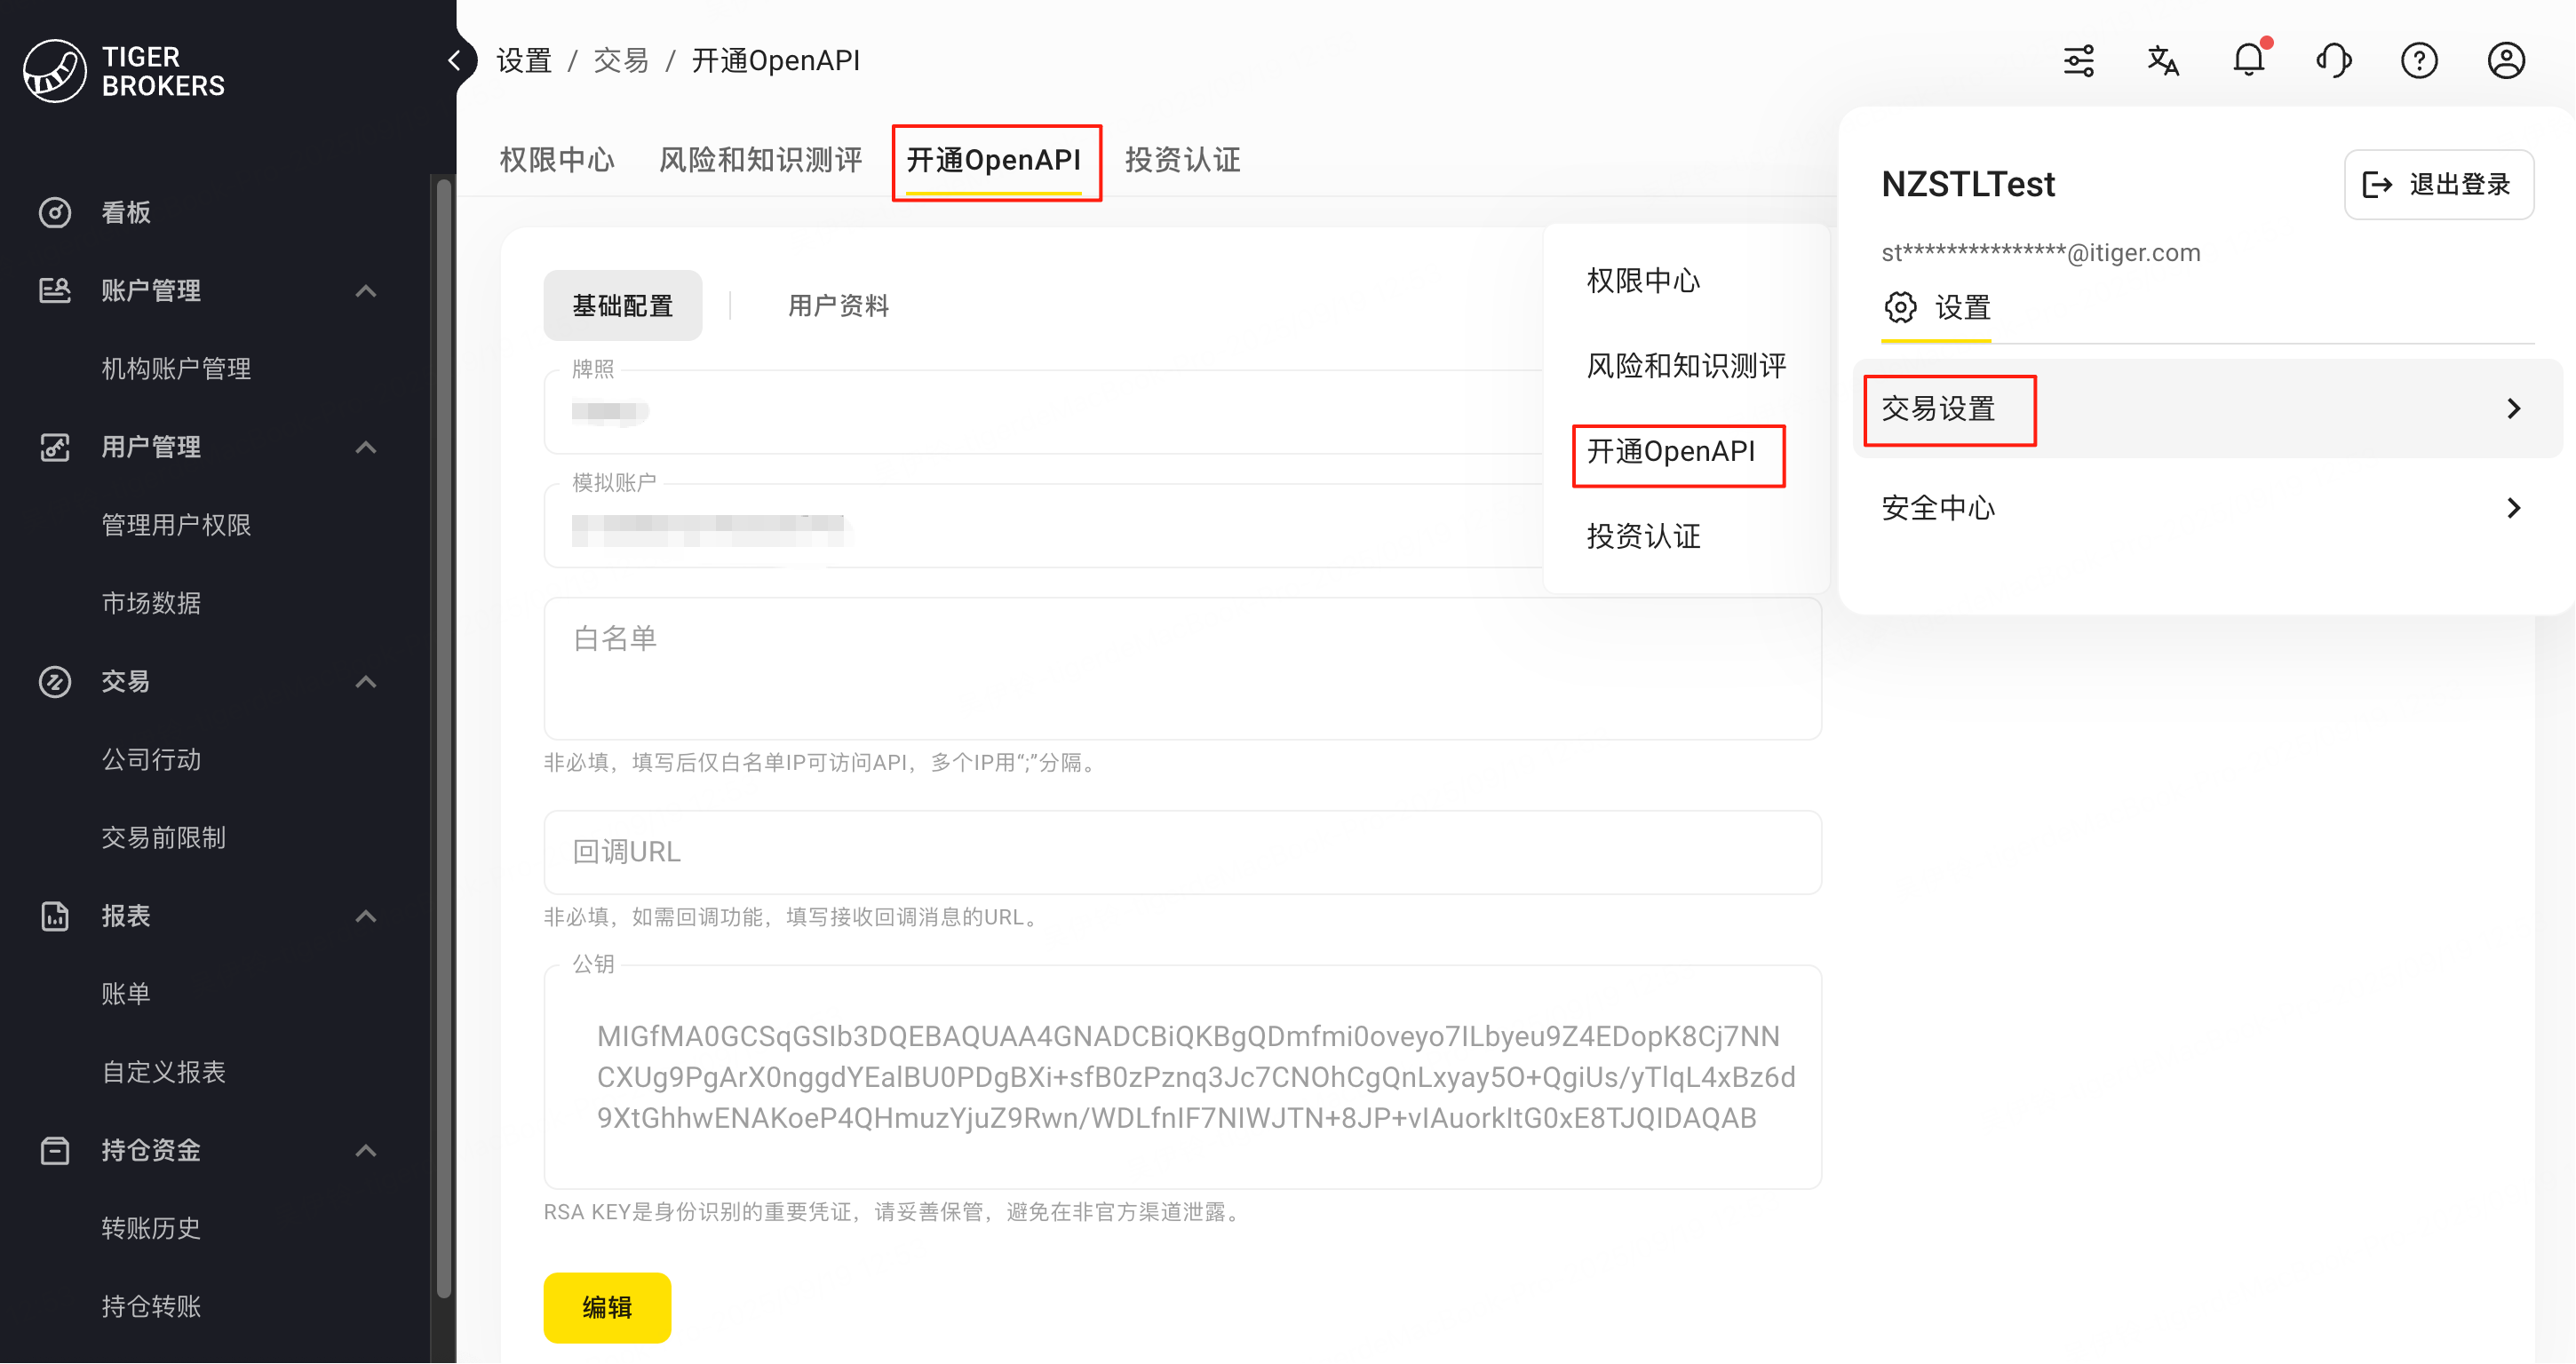Click the gear icon beside 设置

tap(1900, 307)
